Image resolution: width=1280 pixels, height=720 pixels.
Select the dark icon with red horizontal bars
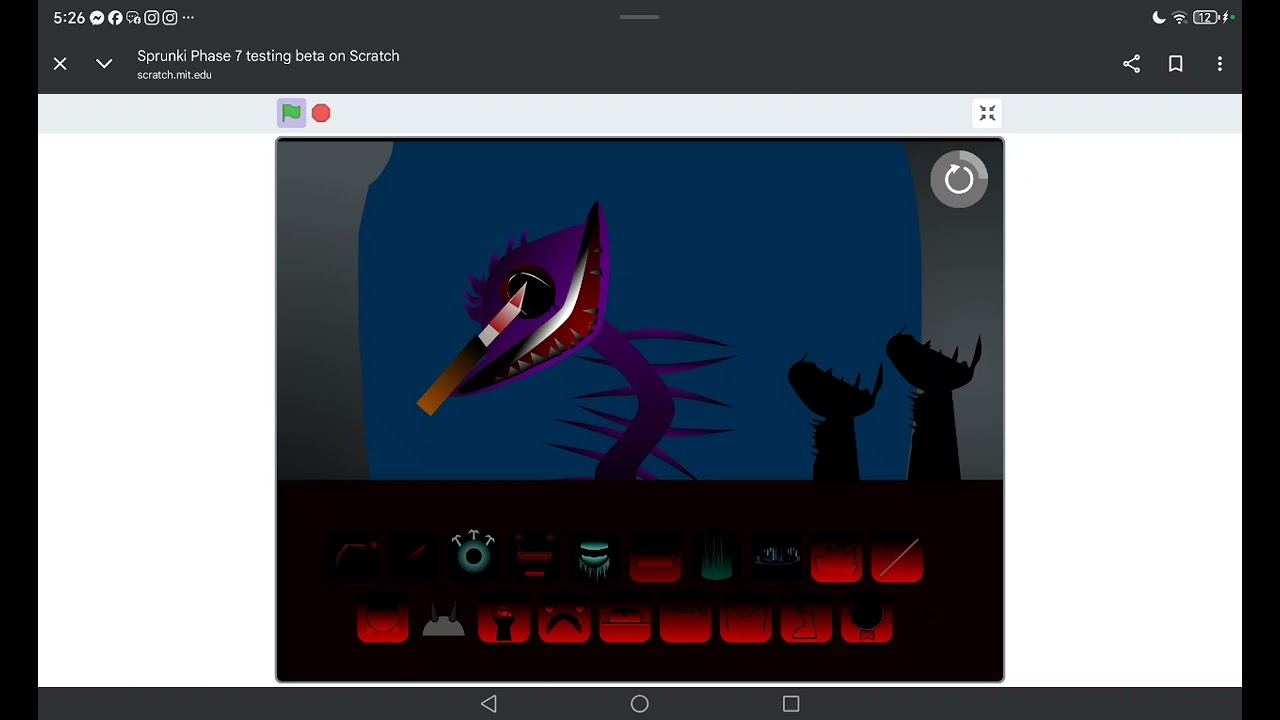tap(534, 556)
